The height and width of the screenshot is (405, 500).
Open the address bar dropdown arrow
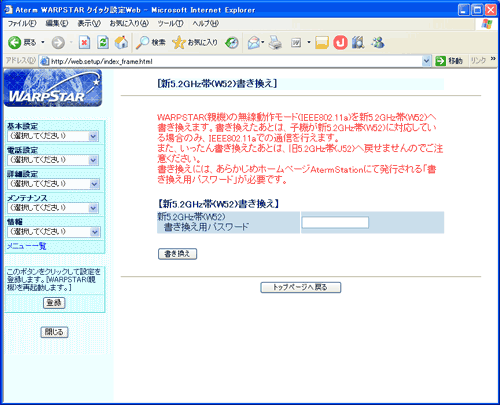point(426,61)
